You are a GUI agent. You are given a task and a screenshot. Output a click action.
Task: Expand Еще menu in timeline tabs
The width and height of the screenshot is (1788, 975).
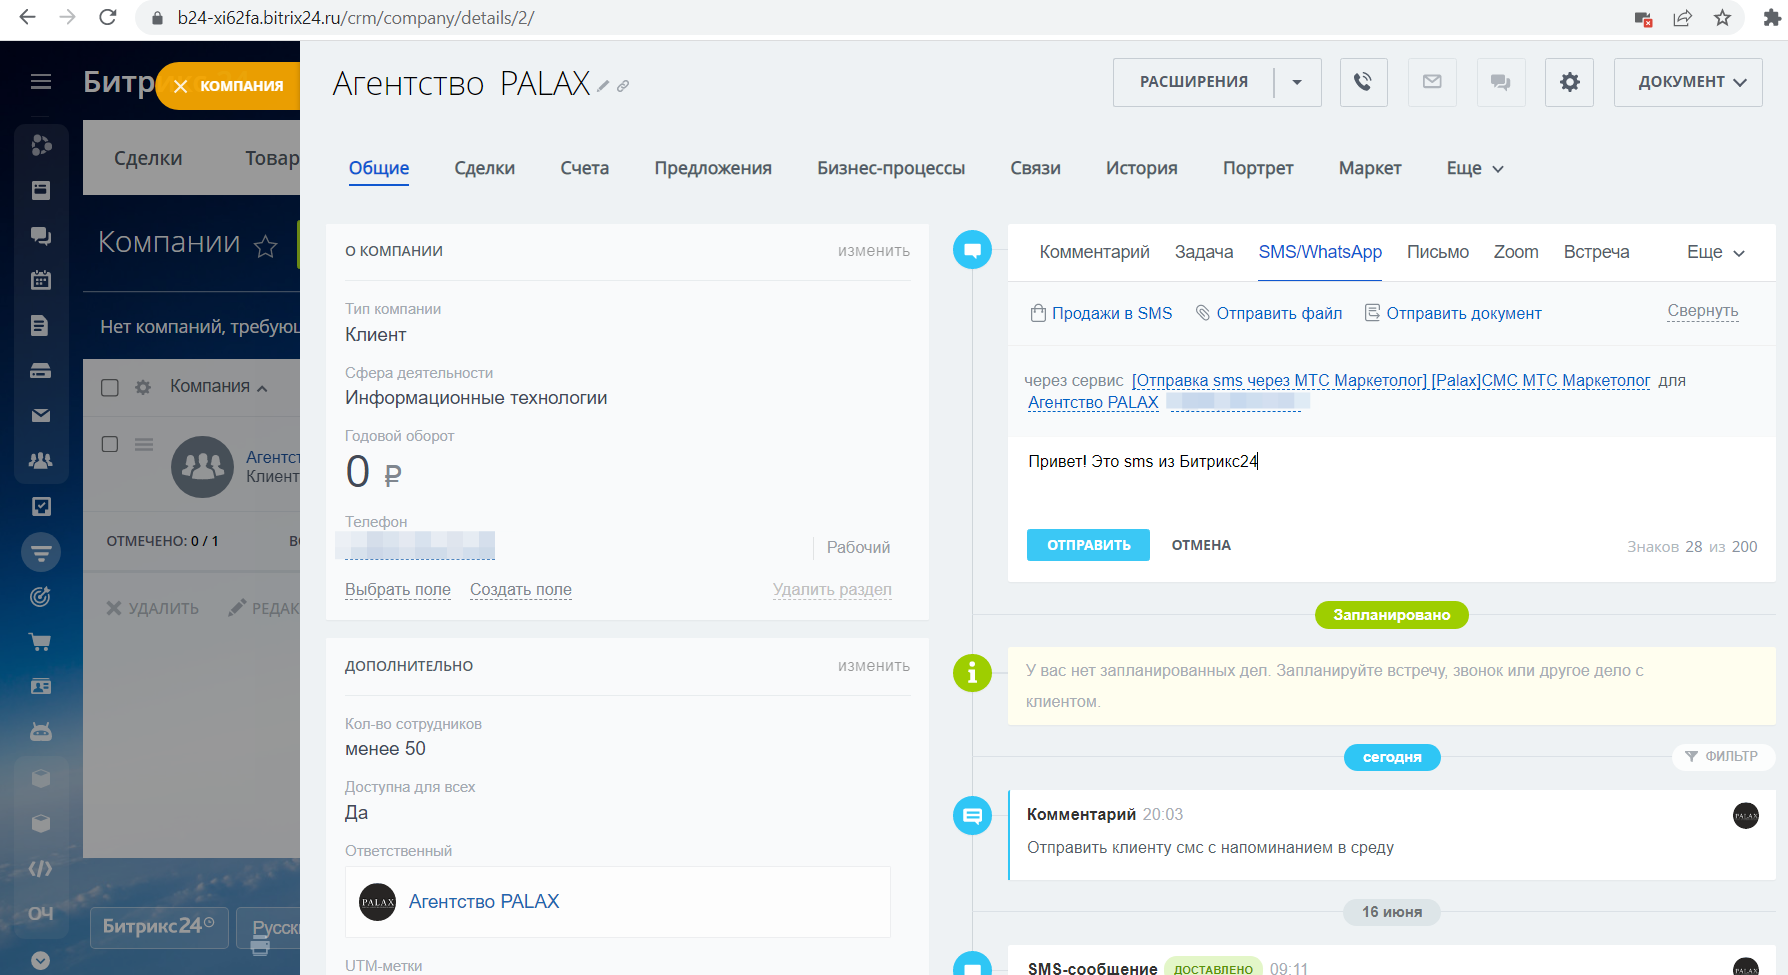(1715, 252)
